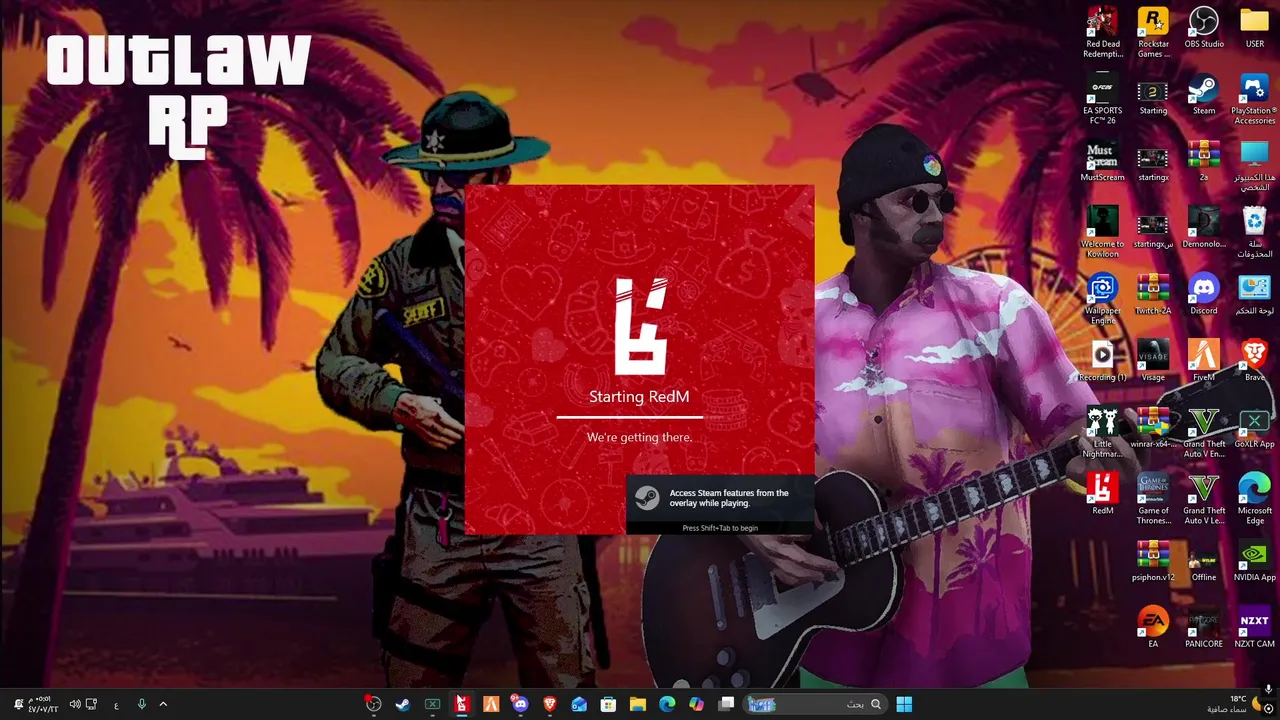Select the 'startingx' video file on the desktop
This screenshot has width=1280, height=720.
(x=1153, y=162)
